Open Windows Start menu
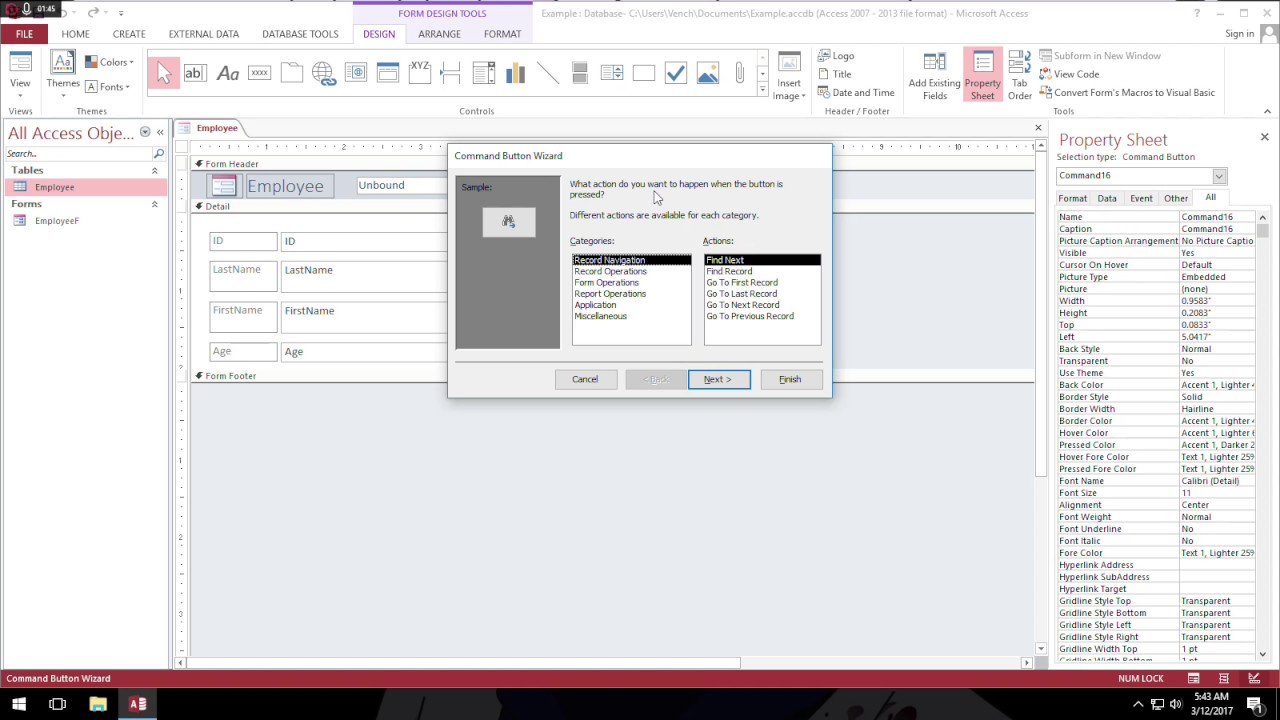The height and width of the screenshot is (720, 1280). point(19,704)
